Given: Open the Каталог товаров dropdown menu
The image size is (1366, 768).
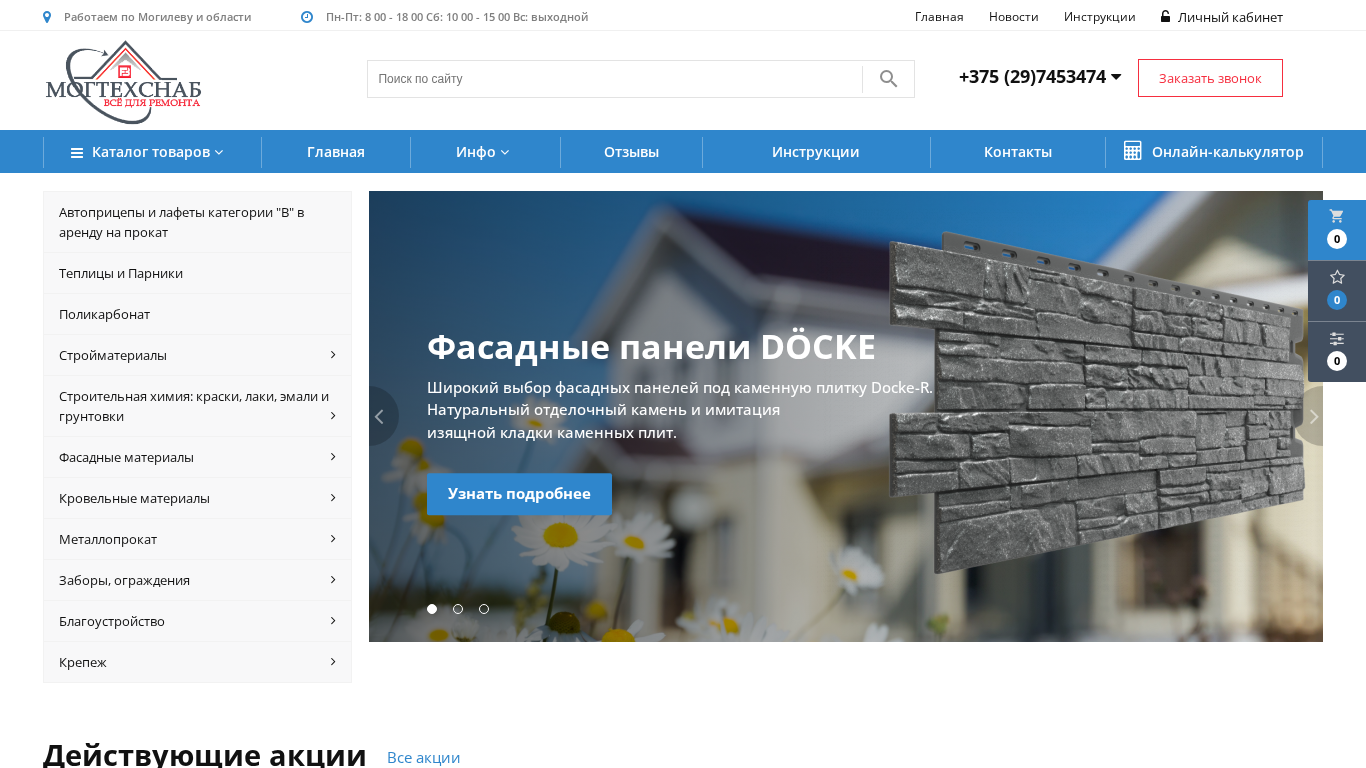Looking at the screenshot, I should point(148,152).
